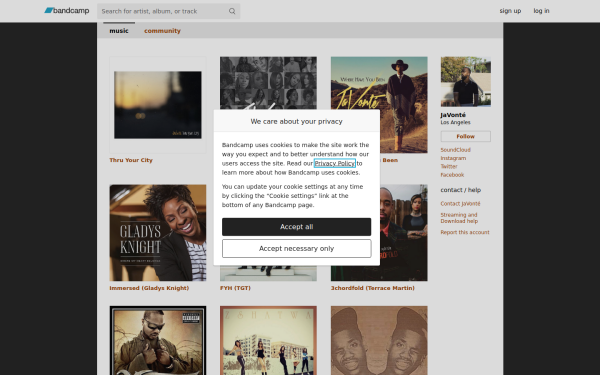Open the album cover with the face collage

(268, 83)
